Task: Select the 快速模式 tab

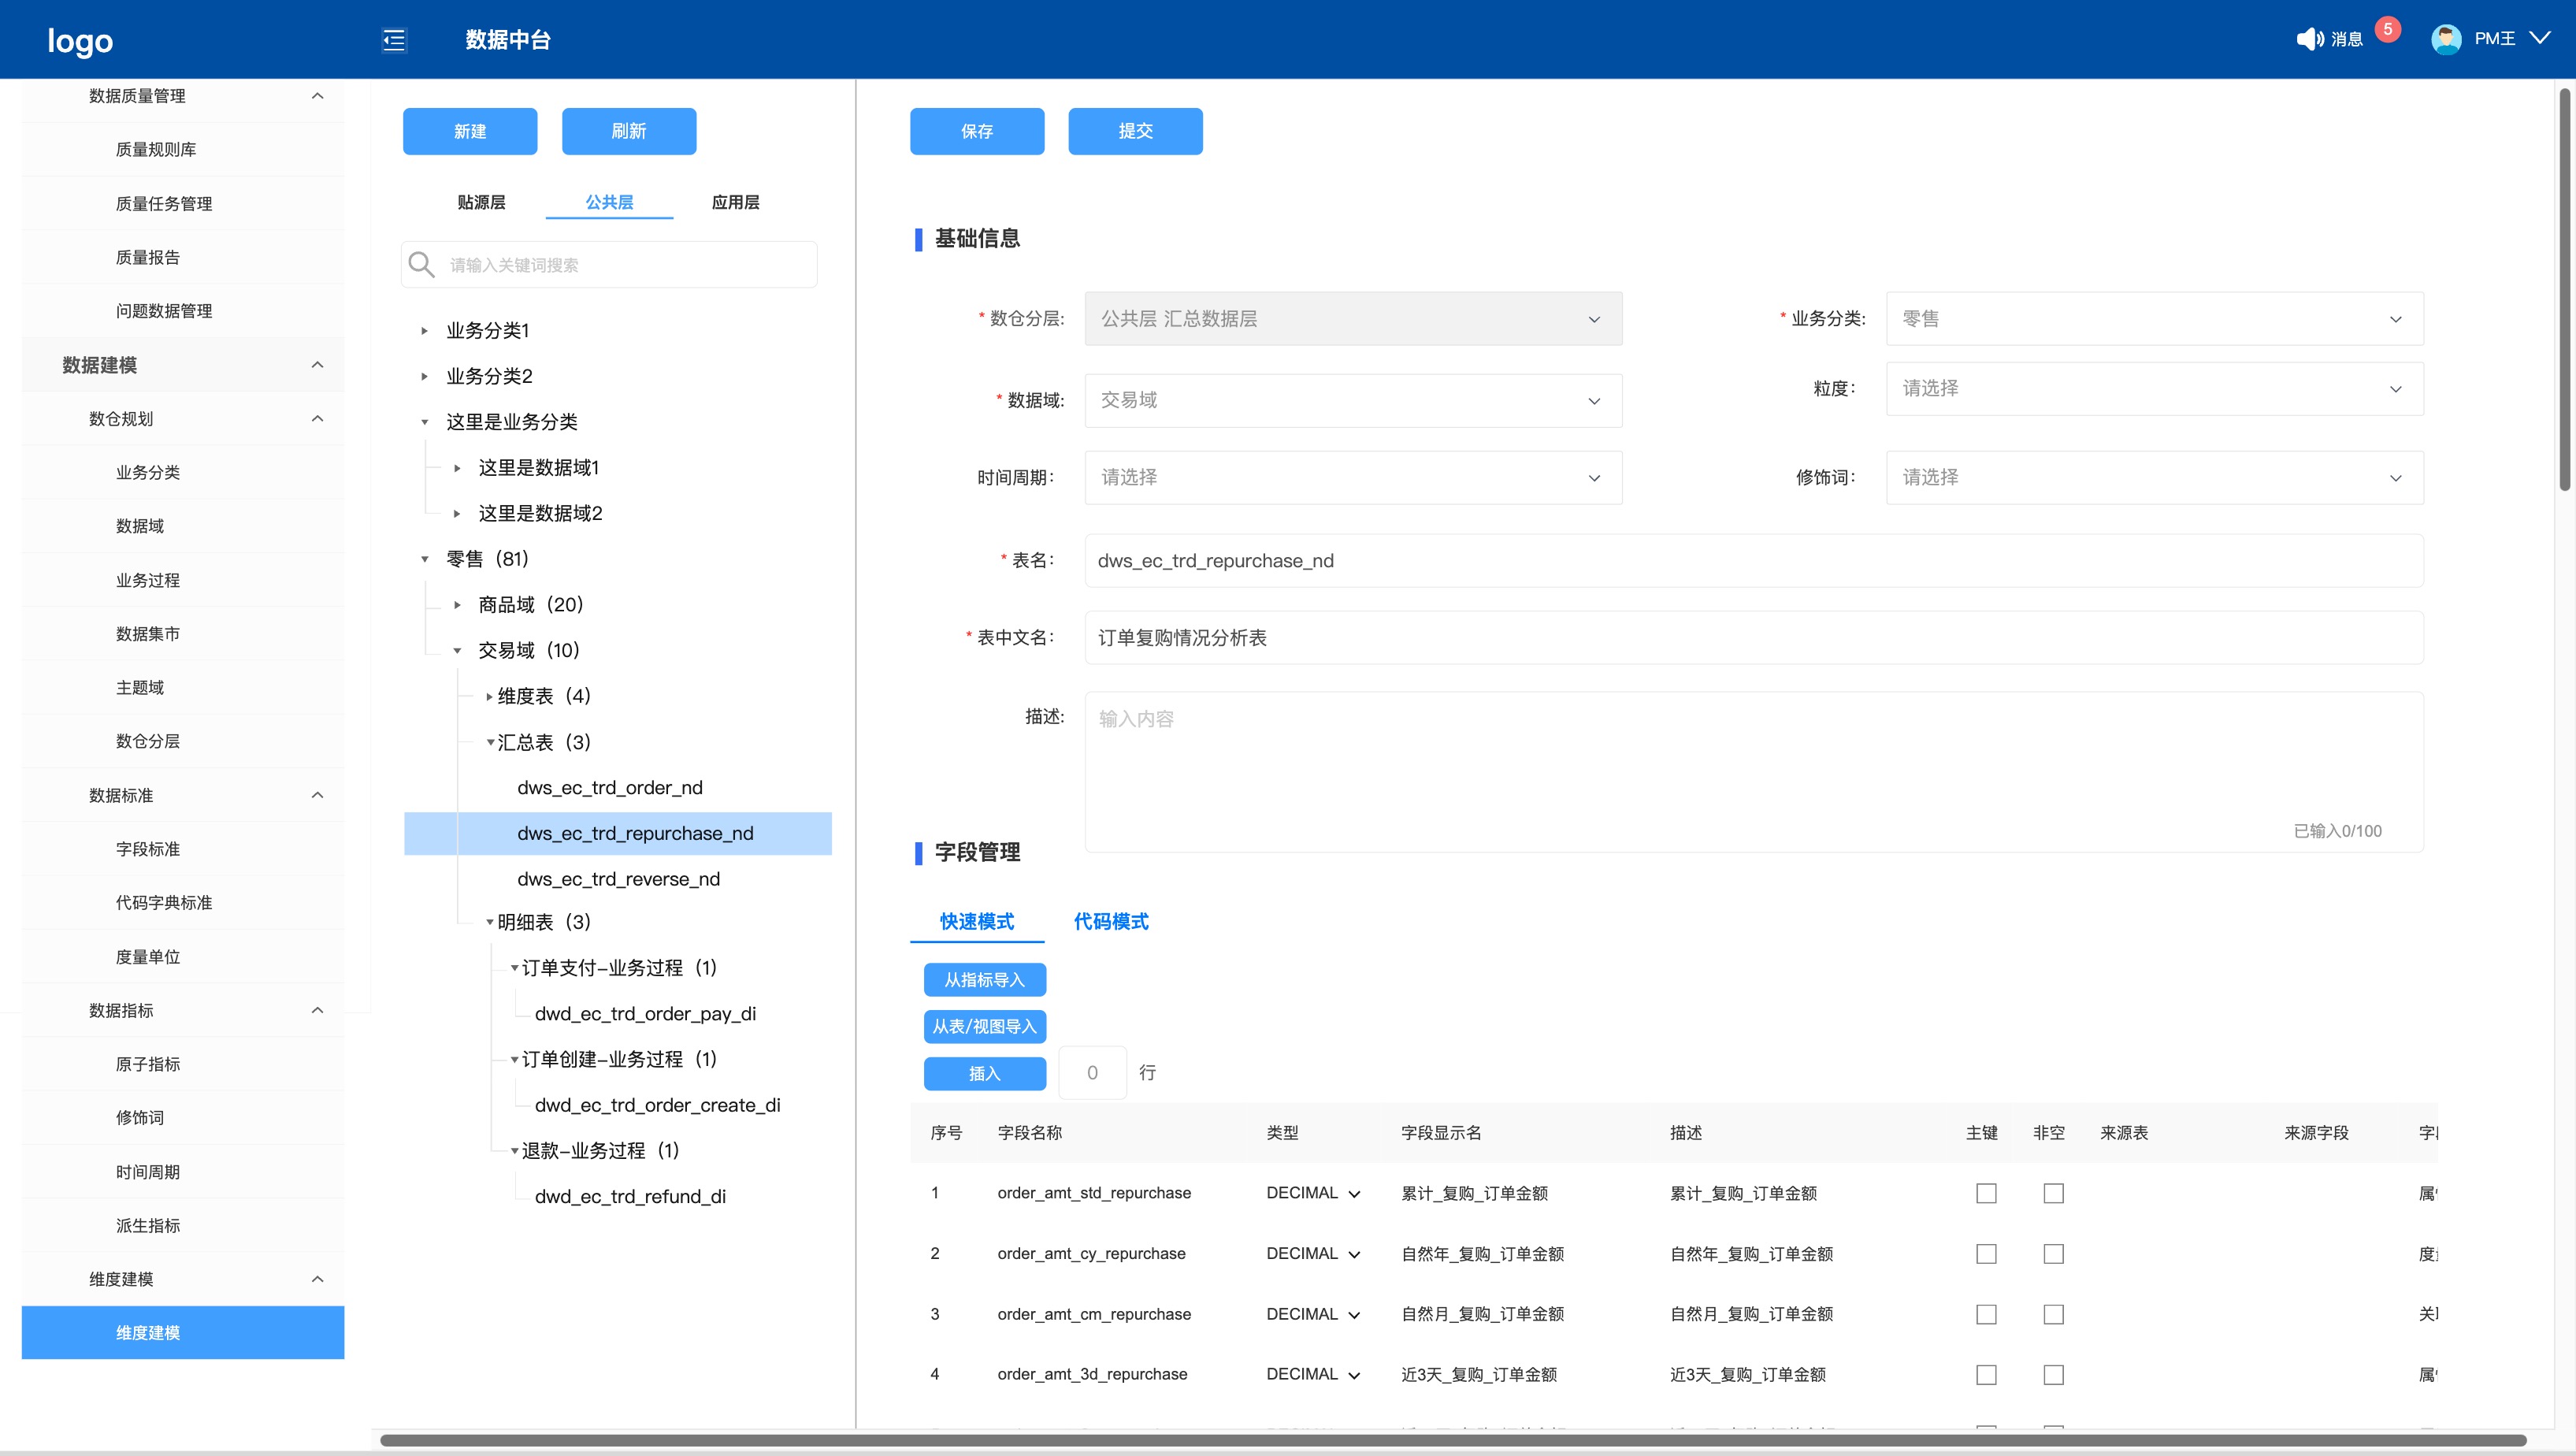Action: [x=977, y=921]
